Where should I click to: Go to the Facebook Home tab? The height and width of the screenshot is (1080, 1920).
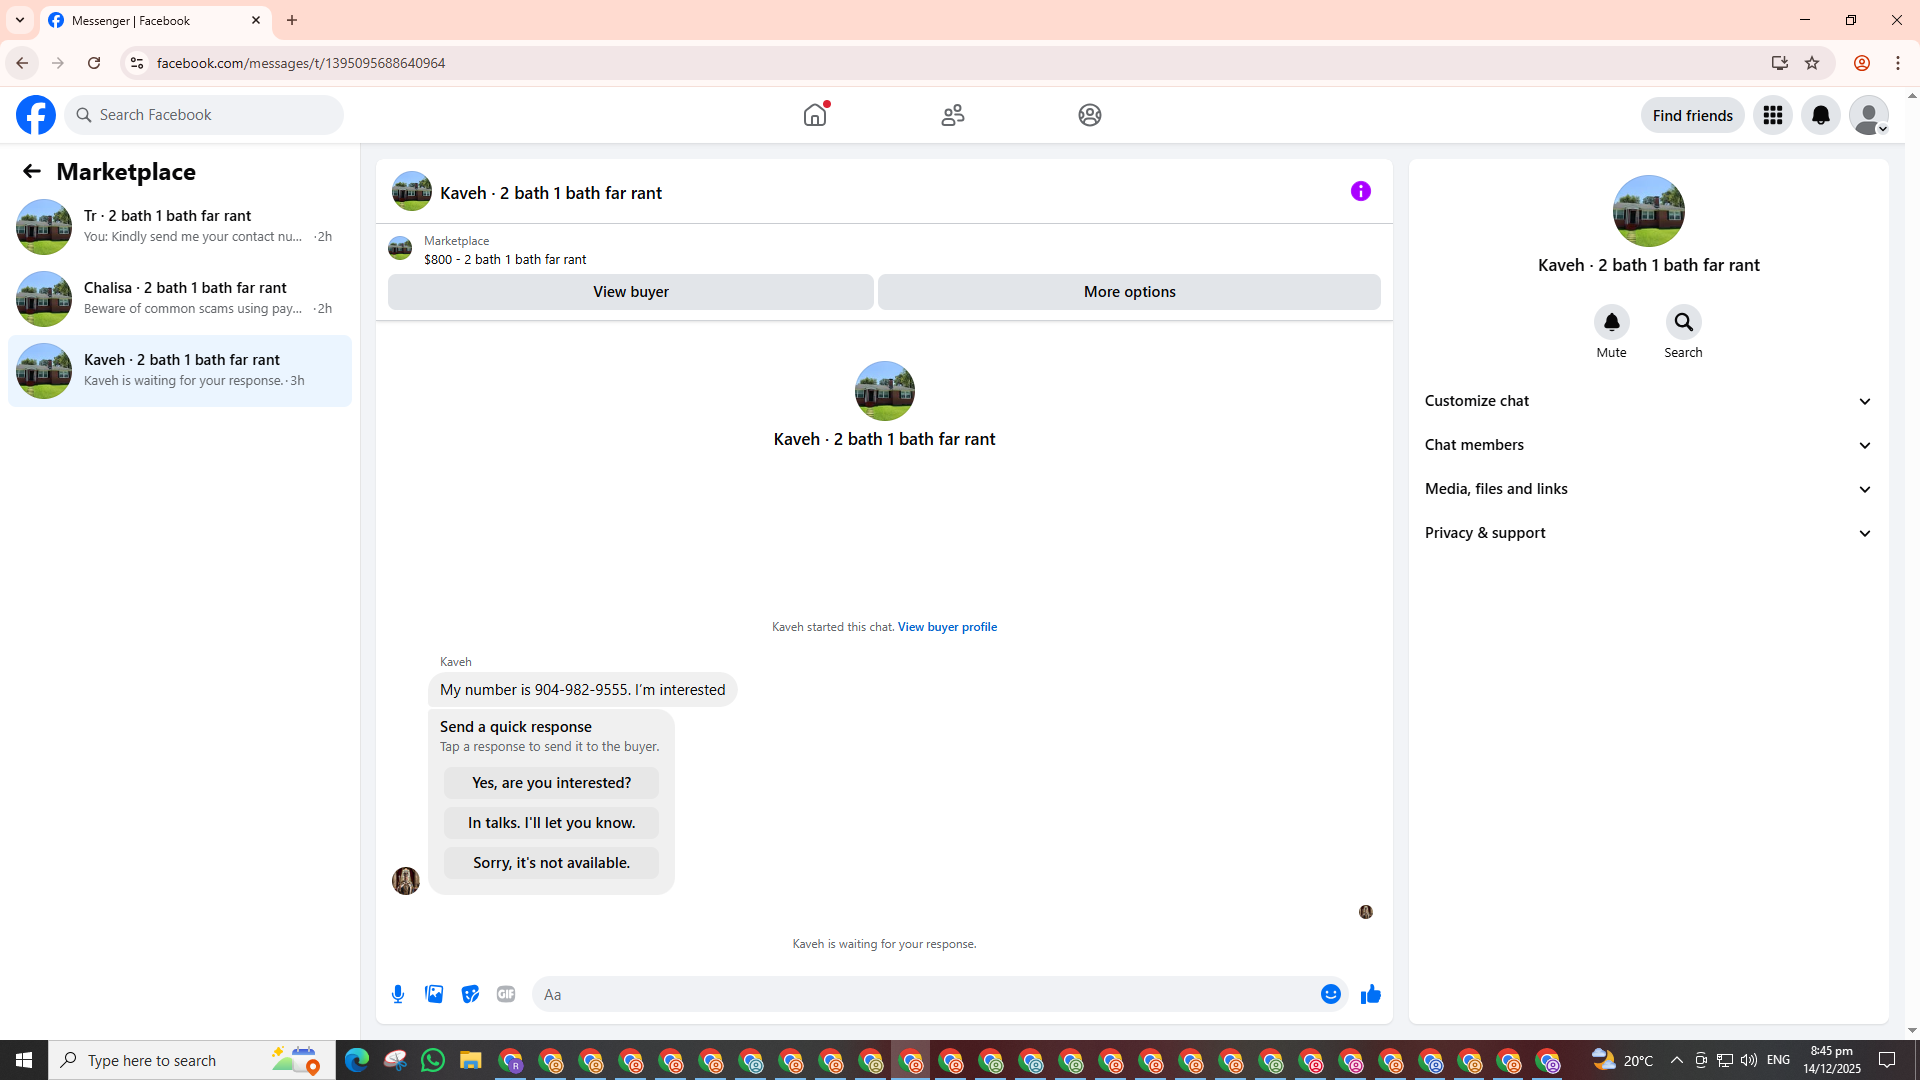pos(815,115)
